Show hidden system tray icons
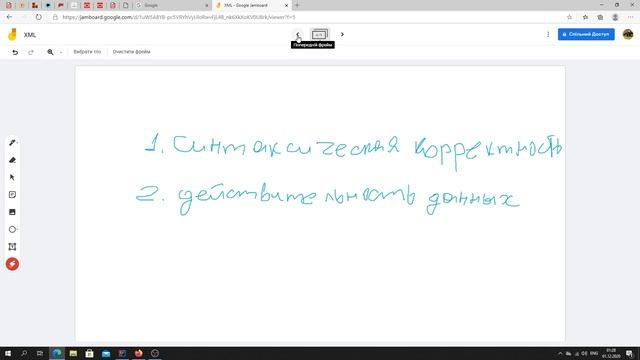This screenshot has width=640, height=360. (x=560, y=353)
